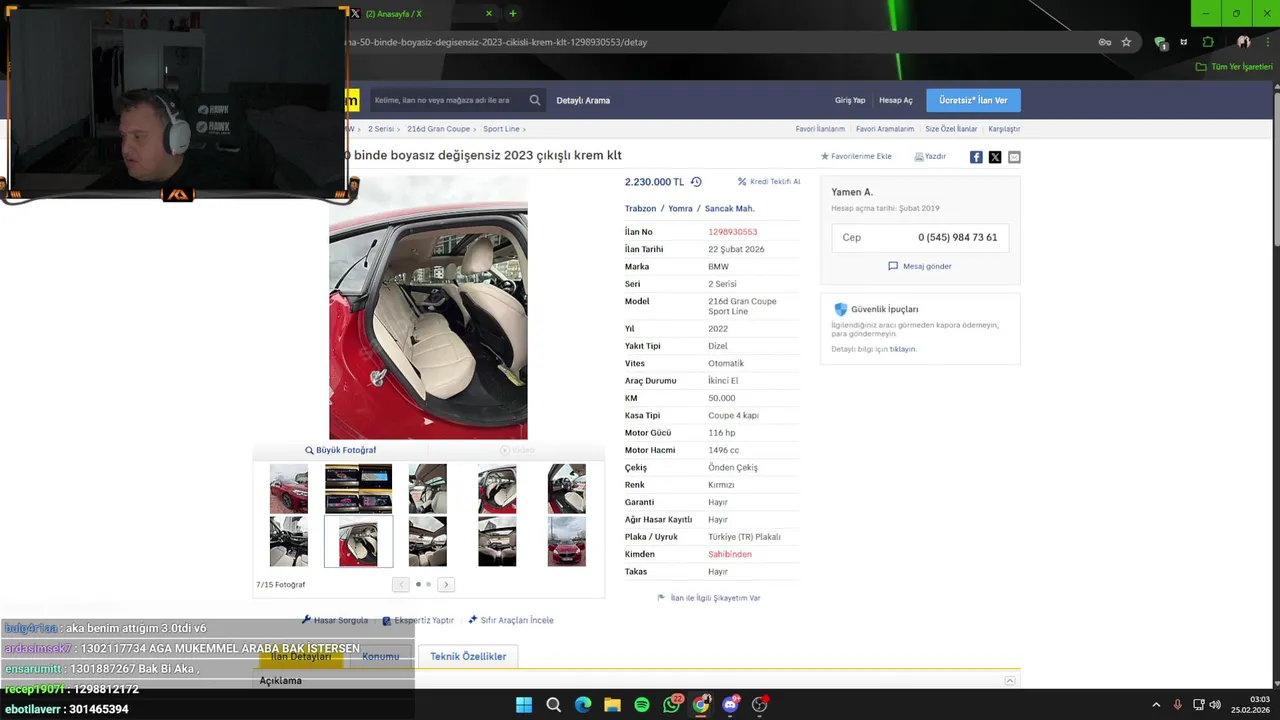
Task: Open the Teknik Özellikler tab
Action: pos(468,656)
